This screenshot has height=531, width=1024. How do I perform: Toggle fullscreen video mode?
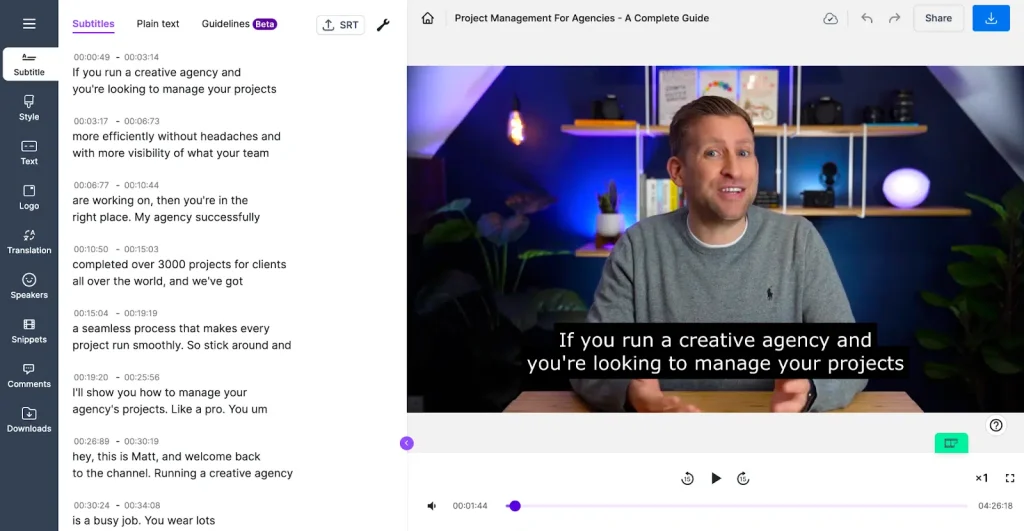pyautogui.click(x=1010, y=478)
